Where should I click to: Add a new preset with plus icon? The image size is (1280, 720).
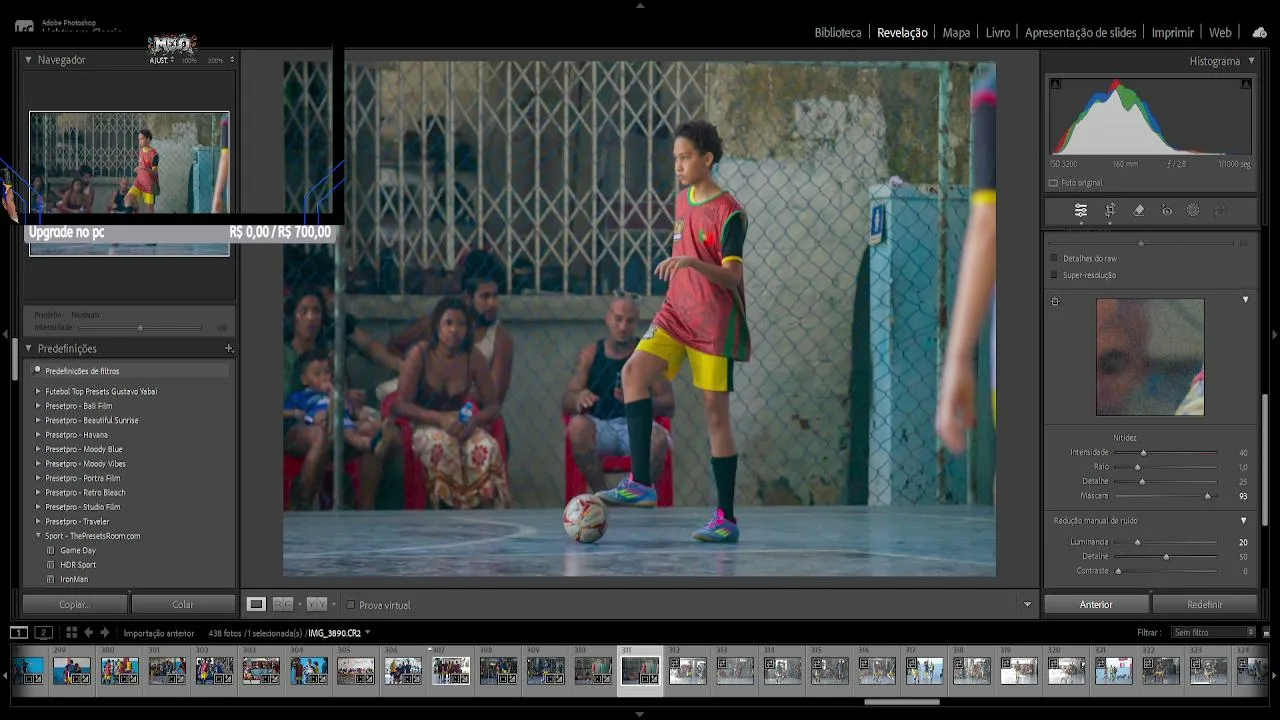229,349
